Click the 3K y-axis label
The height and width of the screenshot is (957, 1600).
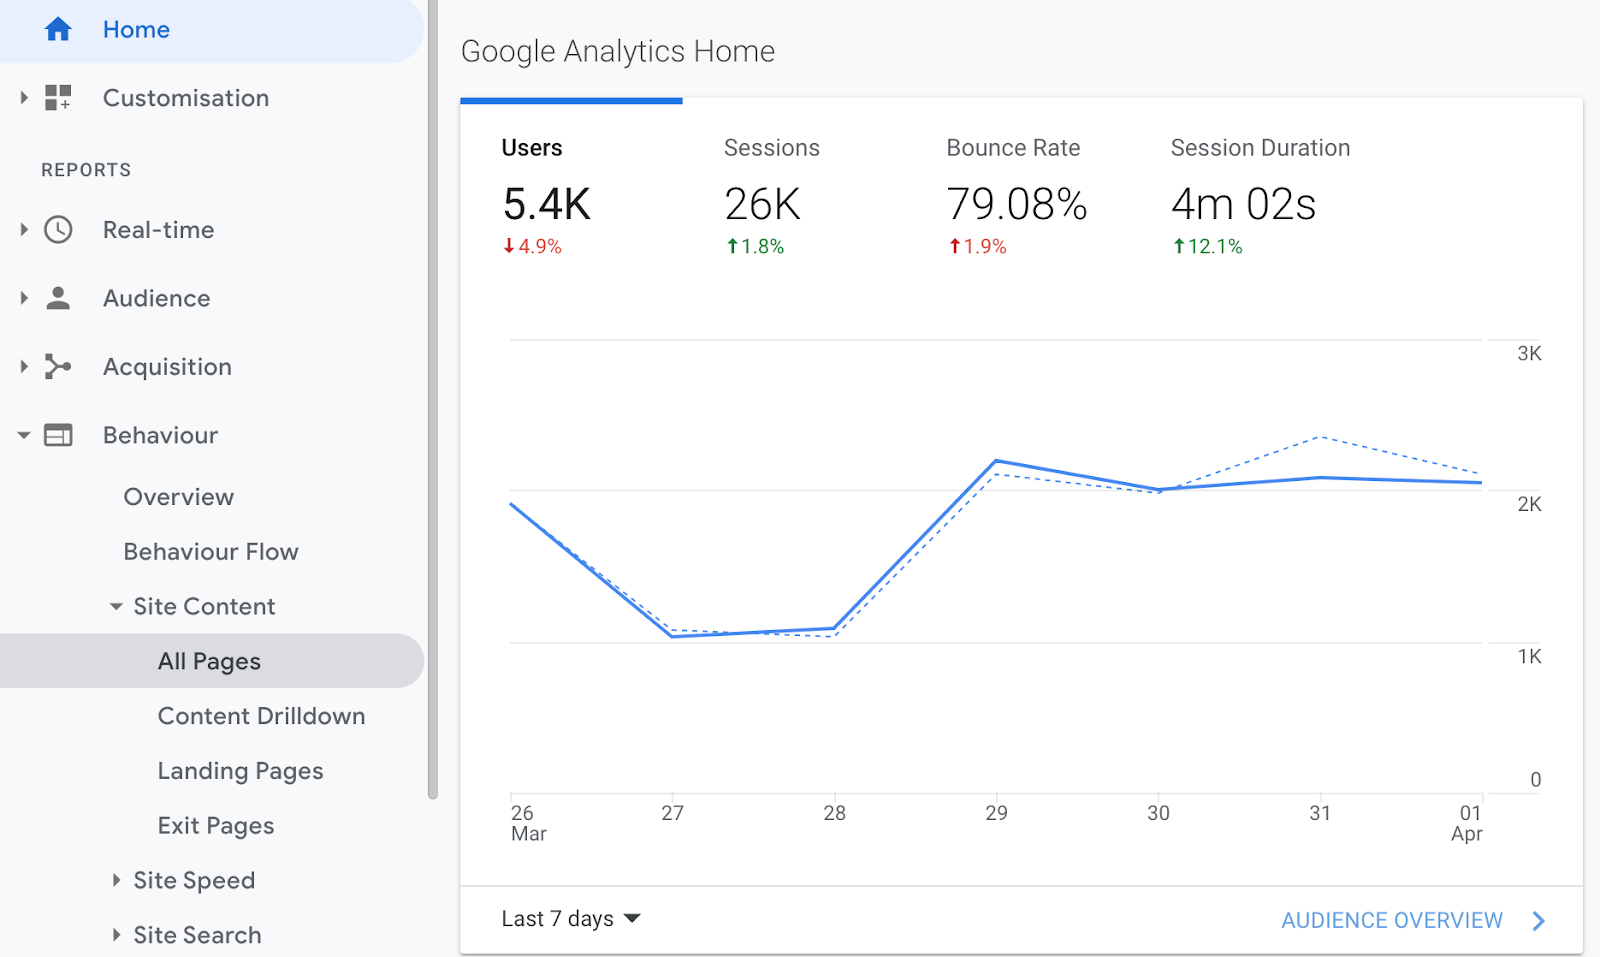click(x=1529, y=353)
